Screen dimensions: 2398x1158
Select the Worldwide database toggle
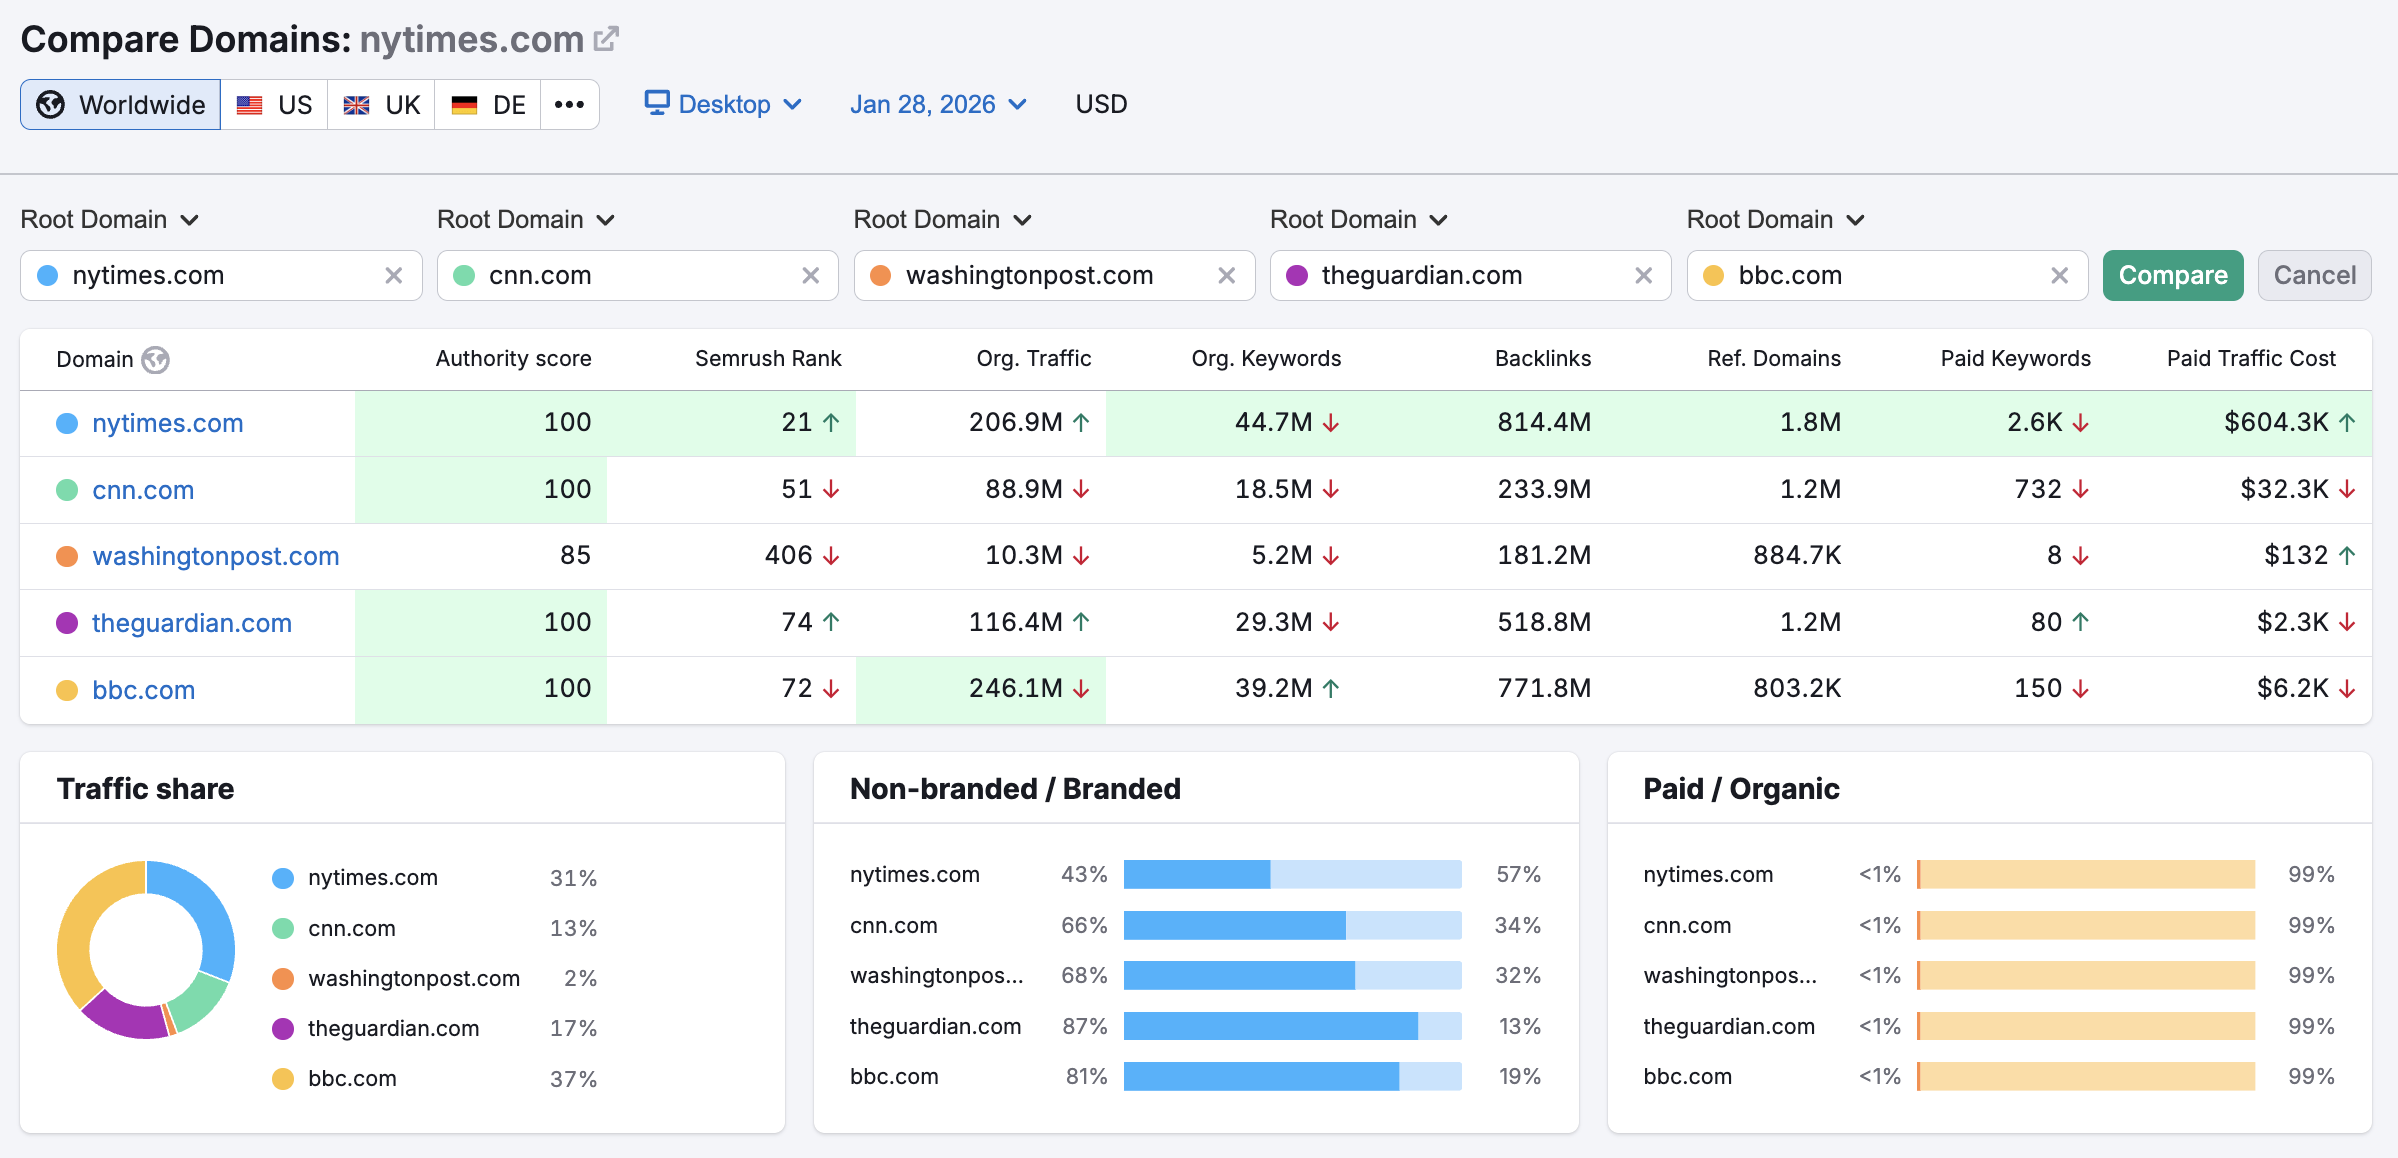coord(121,105)
